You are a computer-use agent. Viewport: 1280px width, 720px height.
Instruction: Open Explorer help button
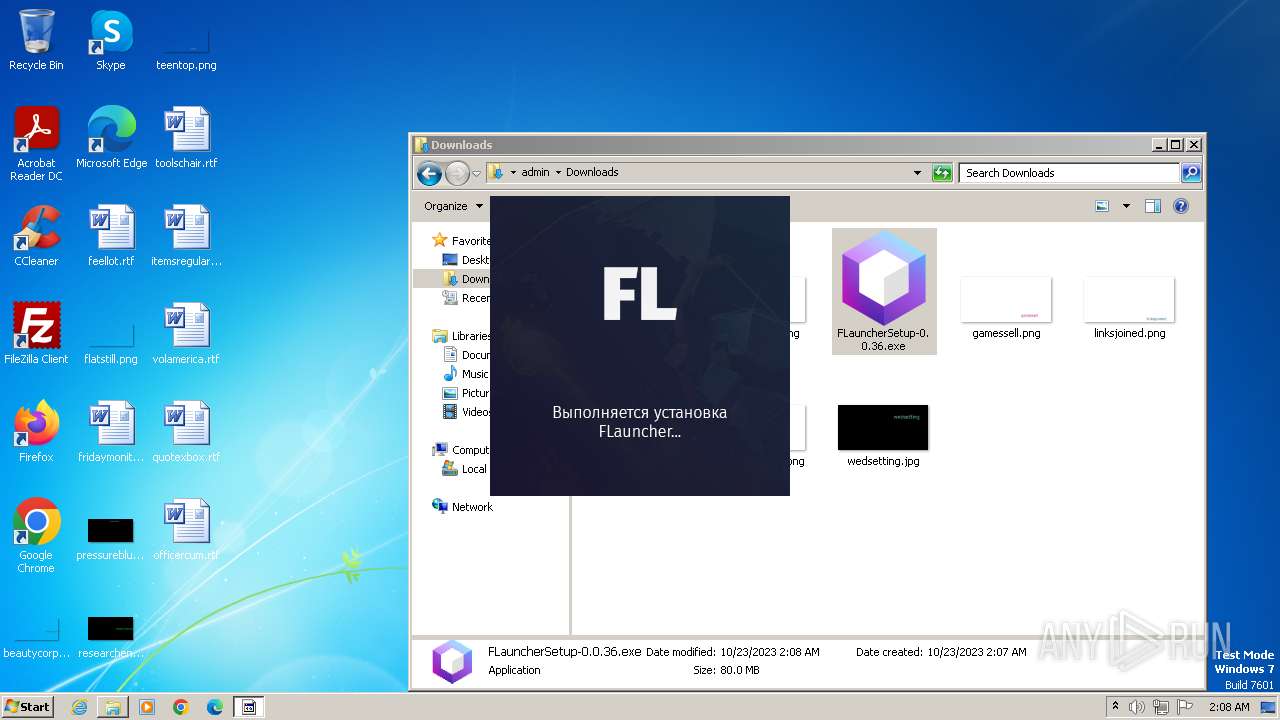(x=1181, y=206)
